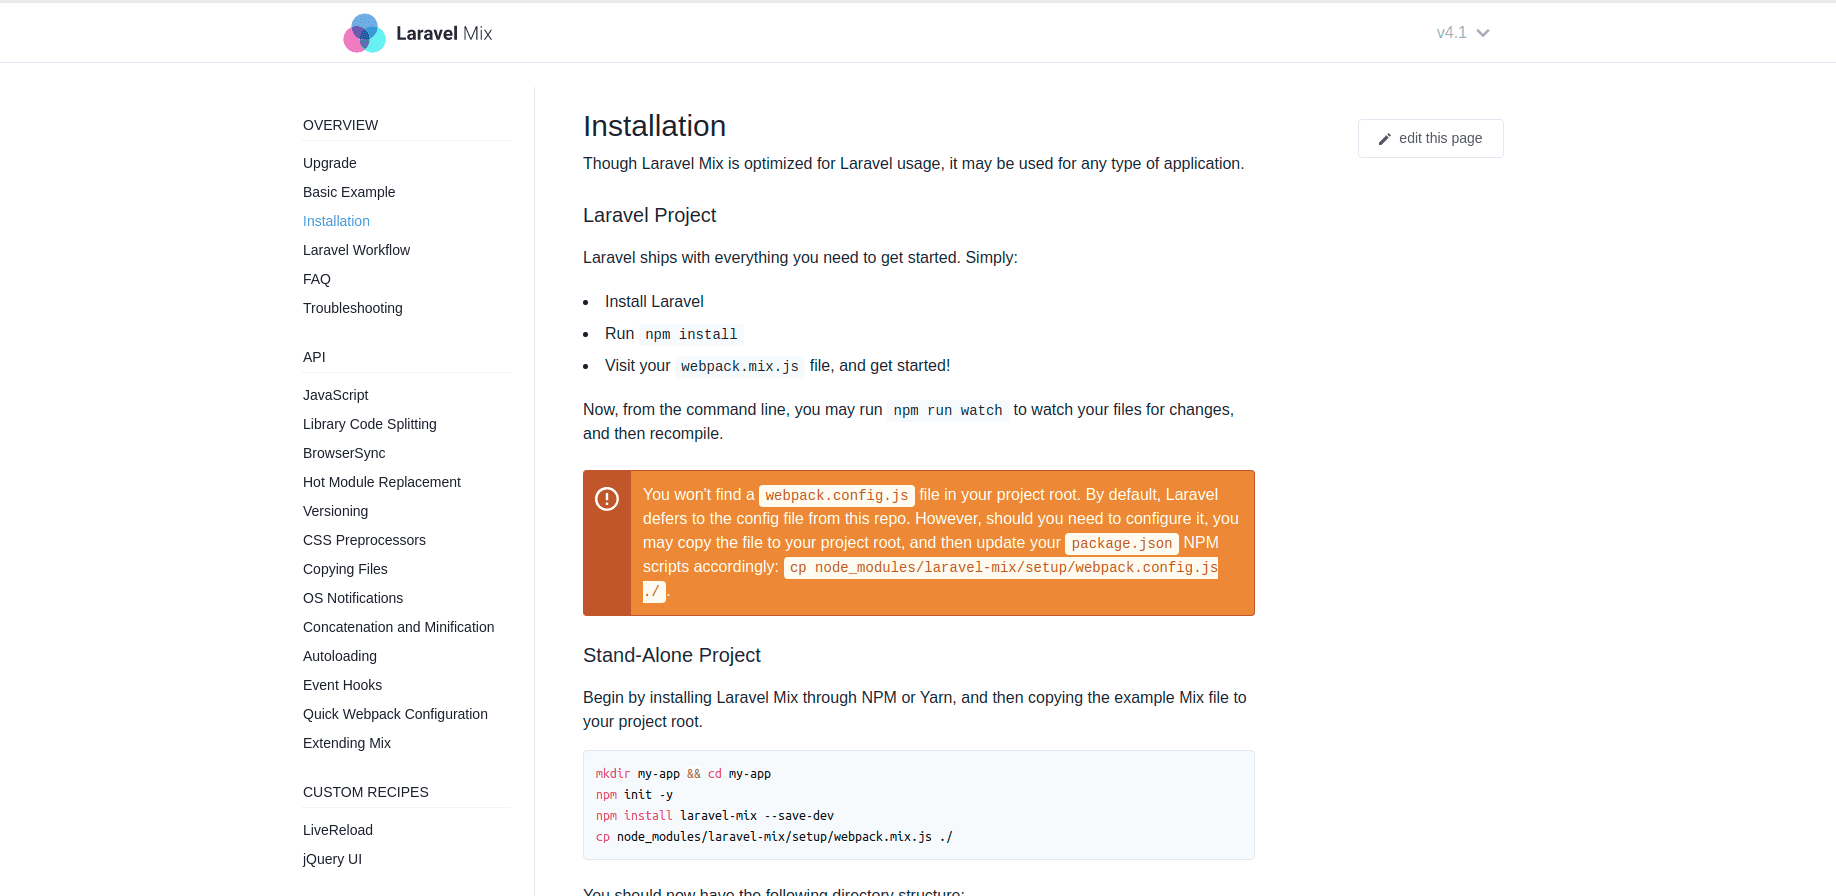Select Installation in the sidebar
The height and width of the screenshot is (896, 1836).
coord(336,221)
